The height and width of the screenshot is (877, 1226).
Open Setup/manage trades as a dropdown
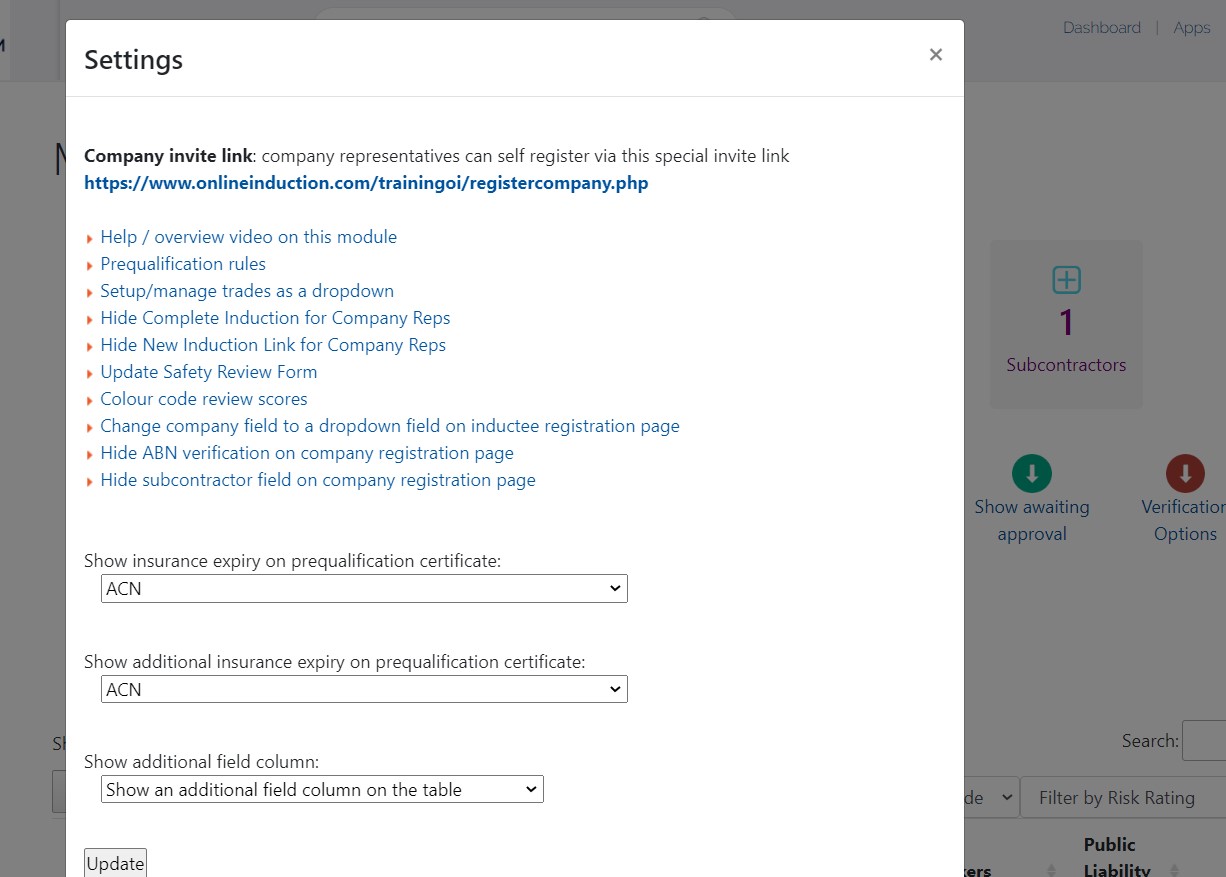(x=247, y=291)
